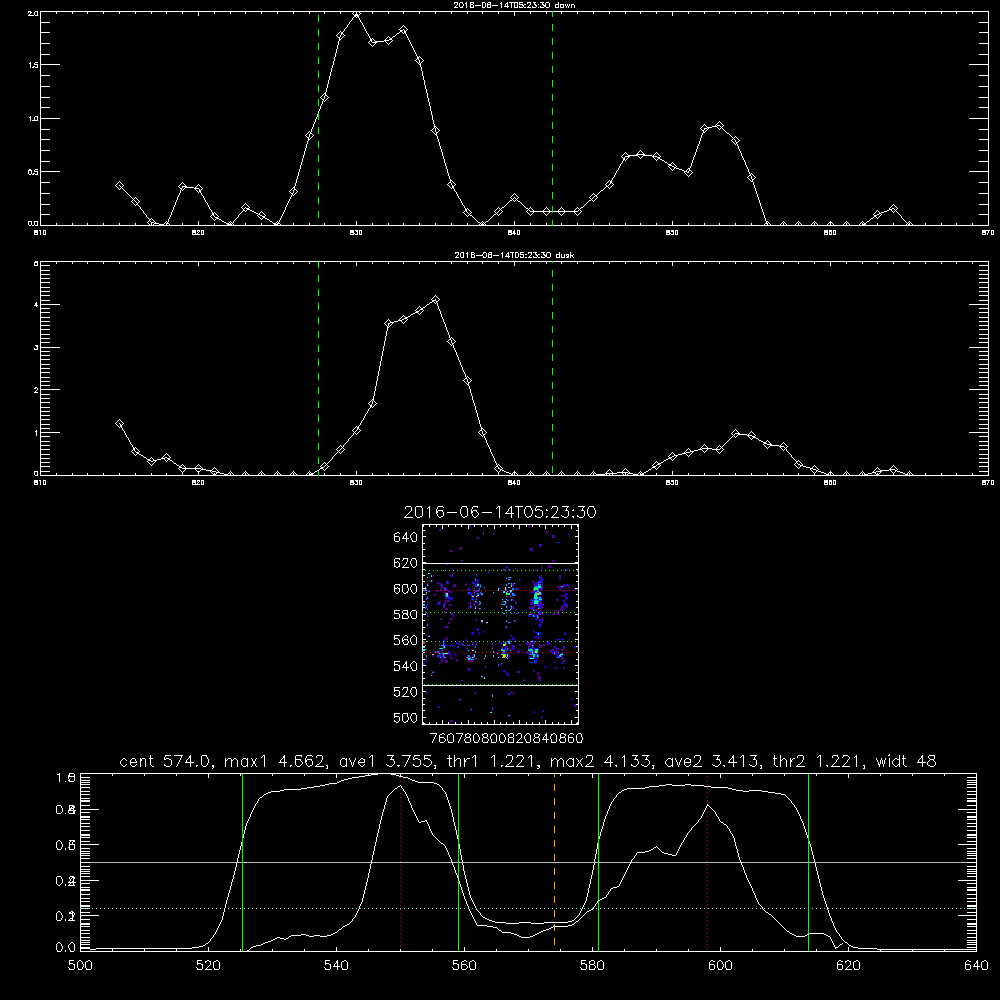Click the first diamond data point at 815 in dusk plot
This screenshot has width=1000, height=1000.
tap(119, 423)
